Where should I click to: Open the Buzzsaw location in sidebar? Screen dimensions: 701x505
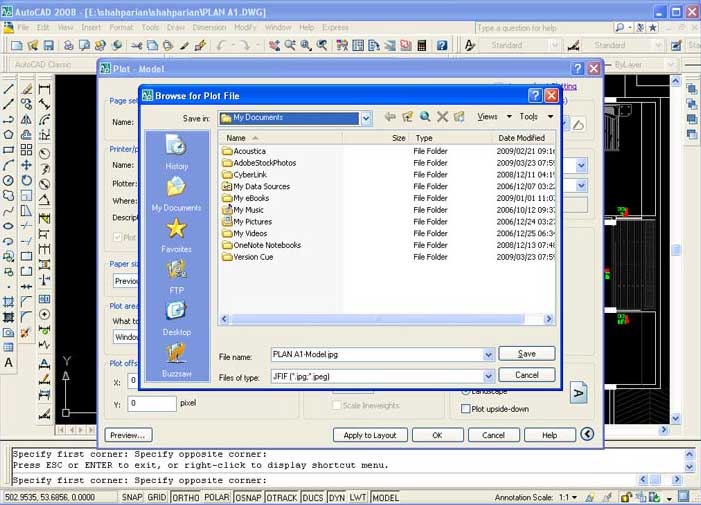coord(176,360)
